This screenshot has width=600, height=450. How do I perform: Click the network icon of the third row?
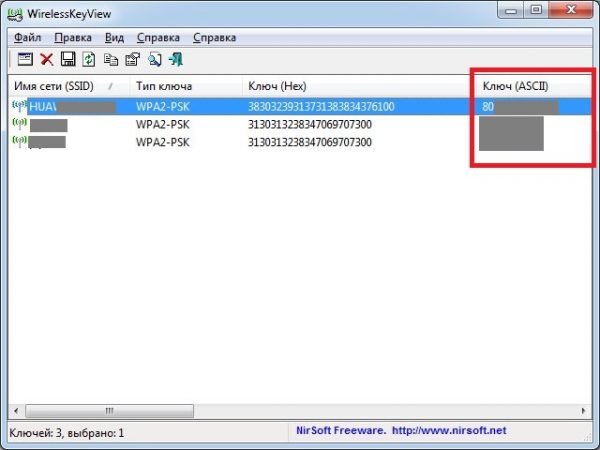point(20,141)
